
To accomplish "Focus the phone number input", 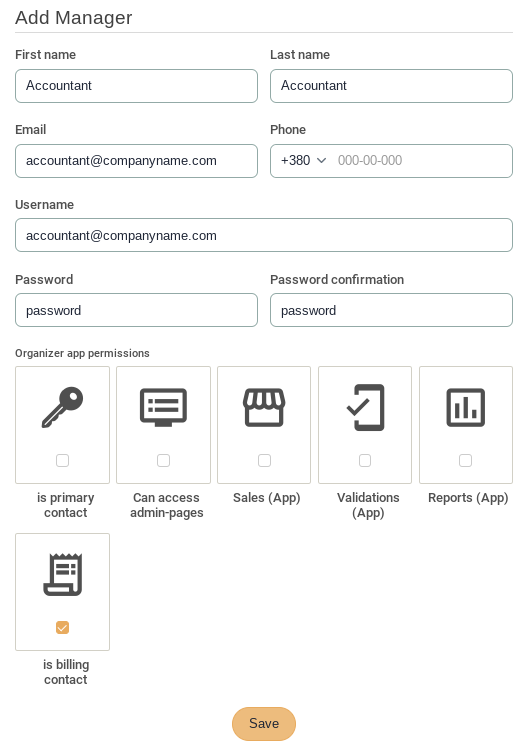I will click(421, 161).
